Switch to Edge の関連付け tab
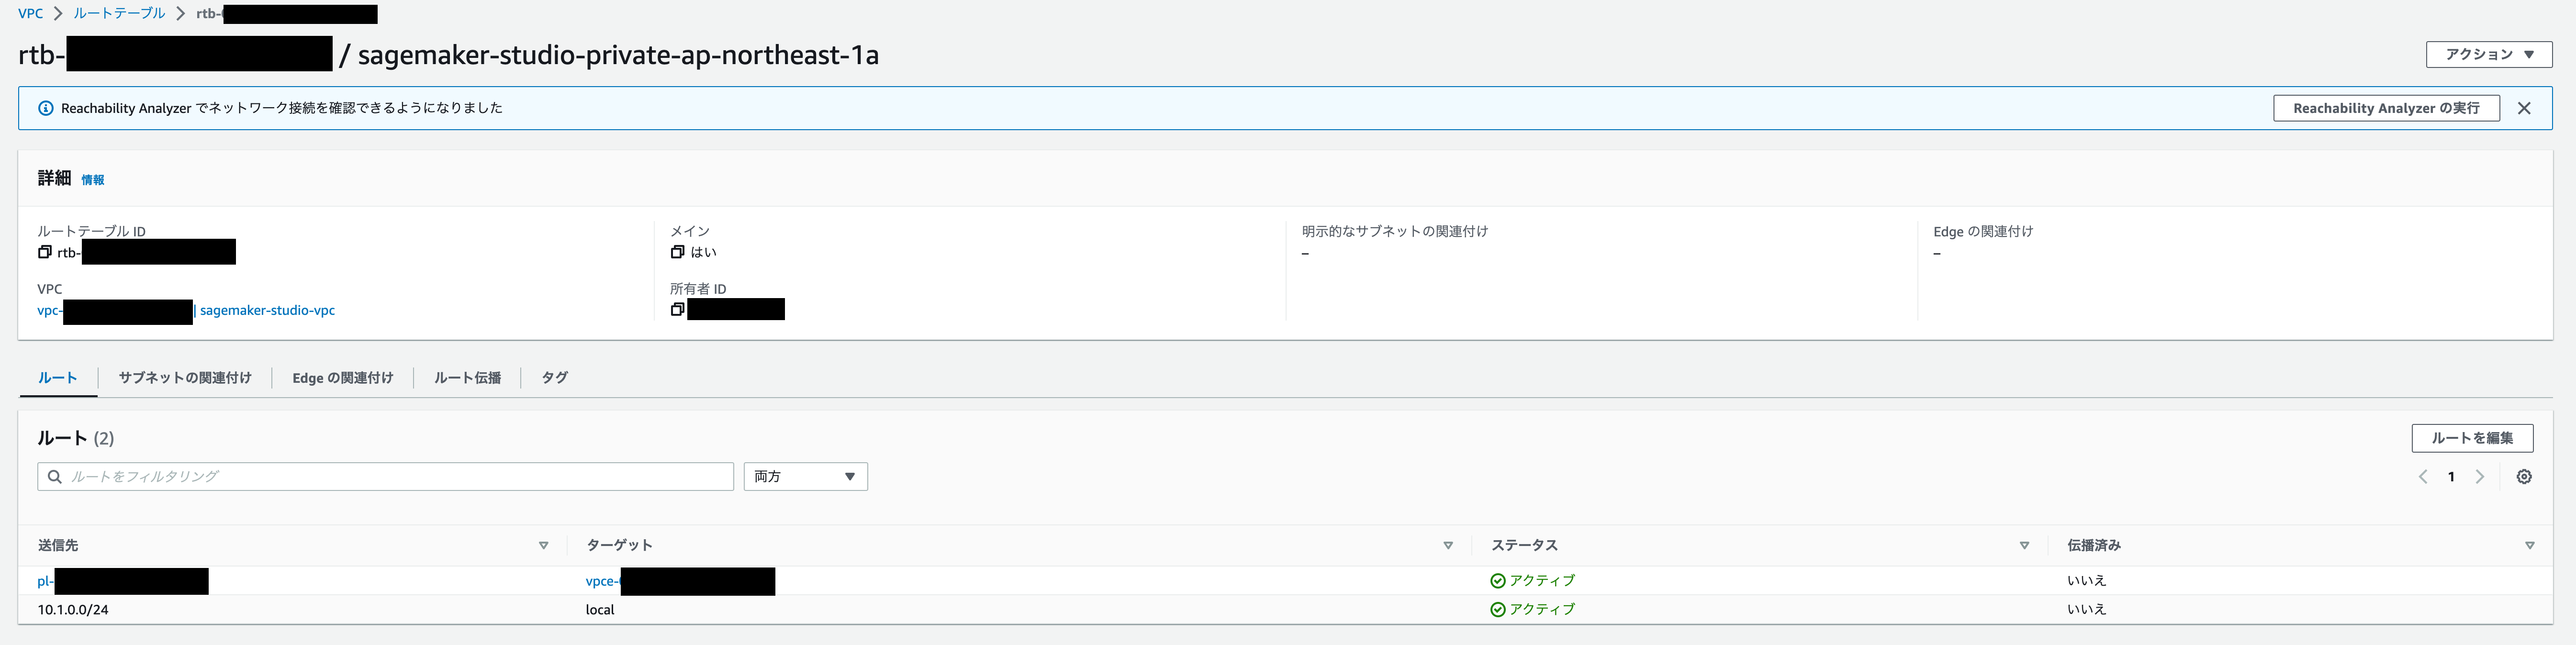The image size is (2576, 645). [x=343, y=378]
